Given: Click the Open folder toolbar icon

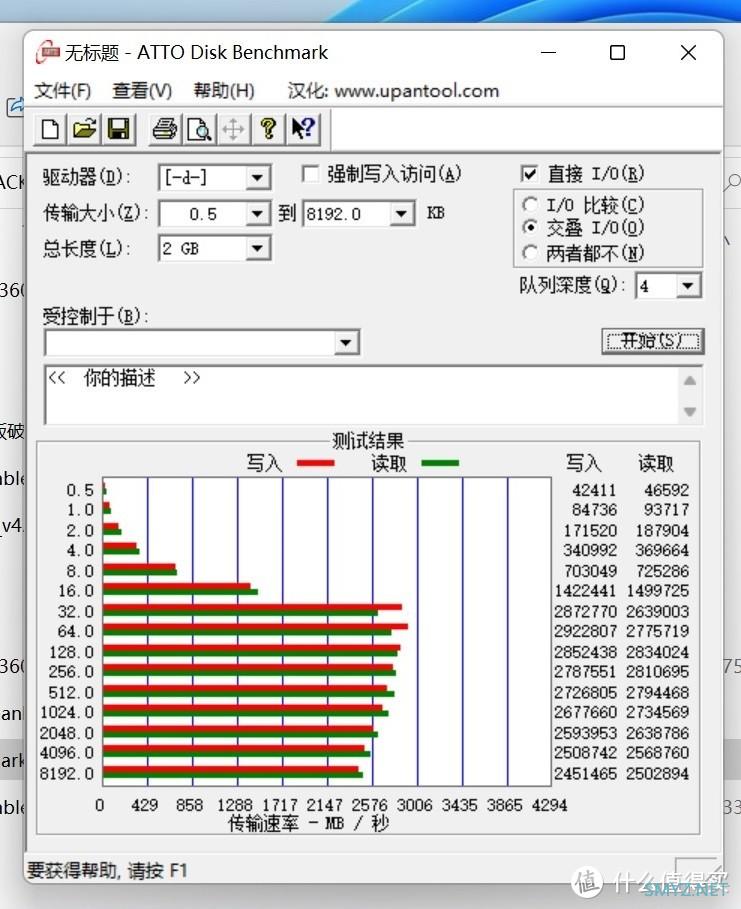Looking at the screenshot, I should click(84, 129).
